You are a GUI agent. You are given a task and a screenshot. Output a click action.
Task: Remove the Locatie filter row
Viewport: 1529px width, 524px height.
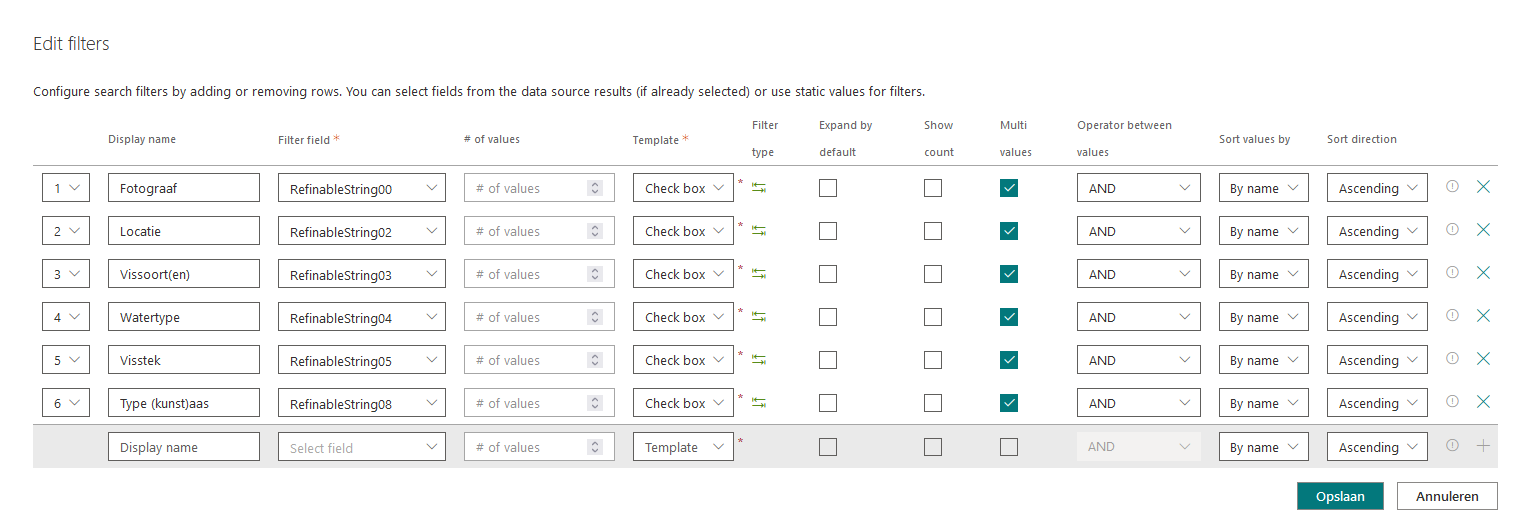pyautogui.click(x=1483, y=229)
